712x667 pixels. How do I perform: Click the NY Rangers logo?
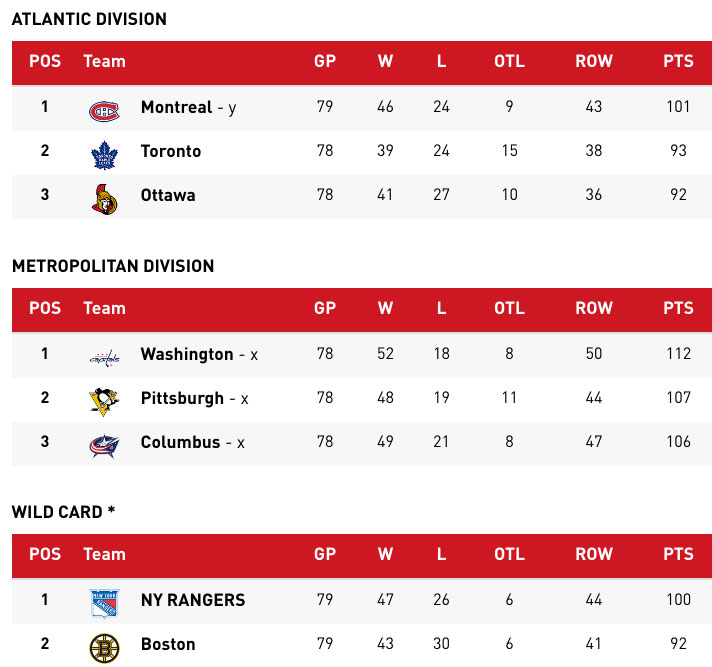[104, 602]
